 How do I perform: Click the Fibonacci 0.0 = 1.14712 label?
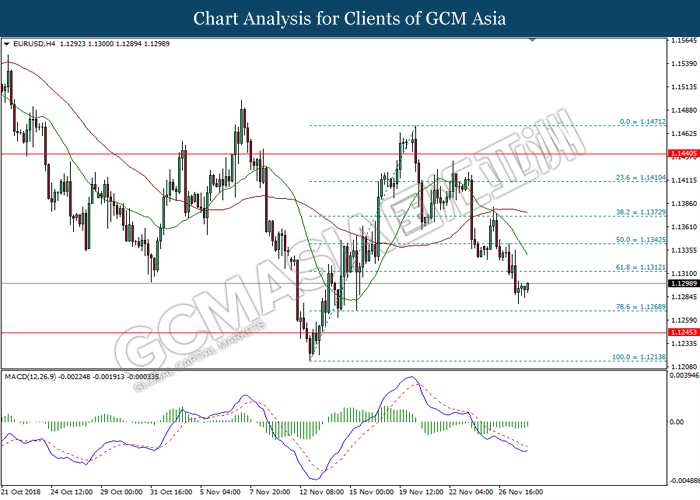pyautogui.click(x=642, y=121)
